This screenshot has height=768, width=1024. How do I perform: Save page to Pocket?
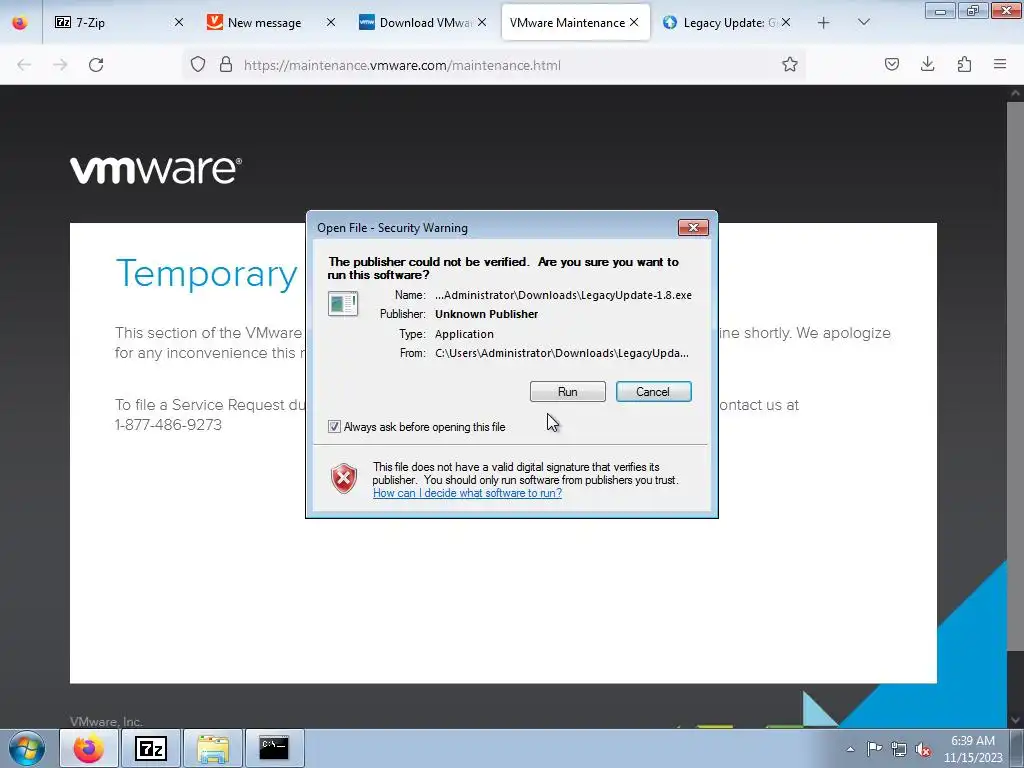point(891,64)
